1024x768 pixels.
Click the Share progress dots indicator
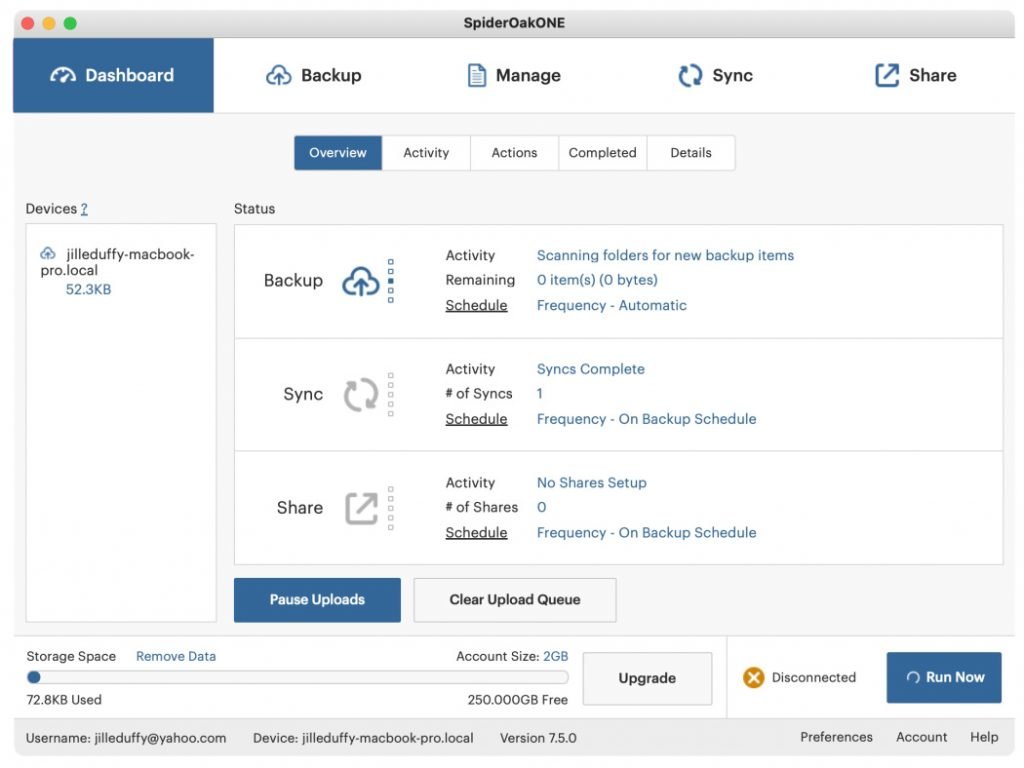coord(391,508)
